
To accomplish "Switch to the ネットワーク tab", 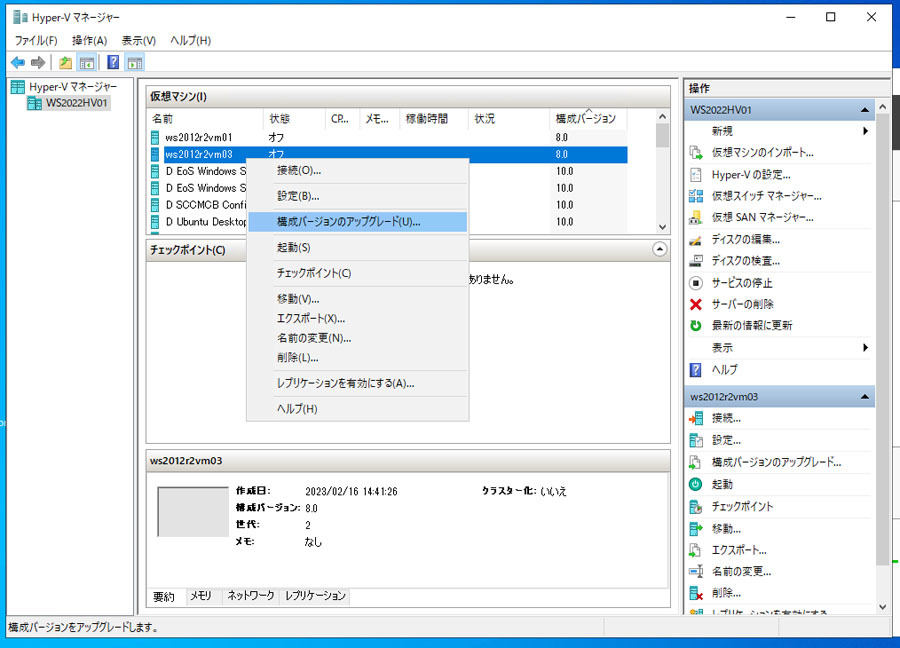I will (x=250, y=596).
